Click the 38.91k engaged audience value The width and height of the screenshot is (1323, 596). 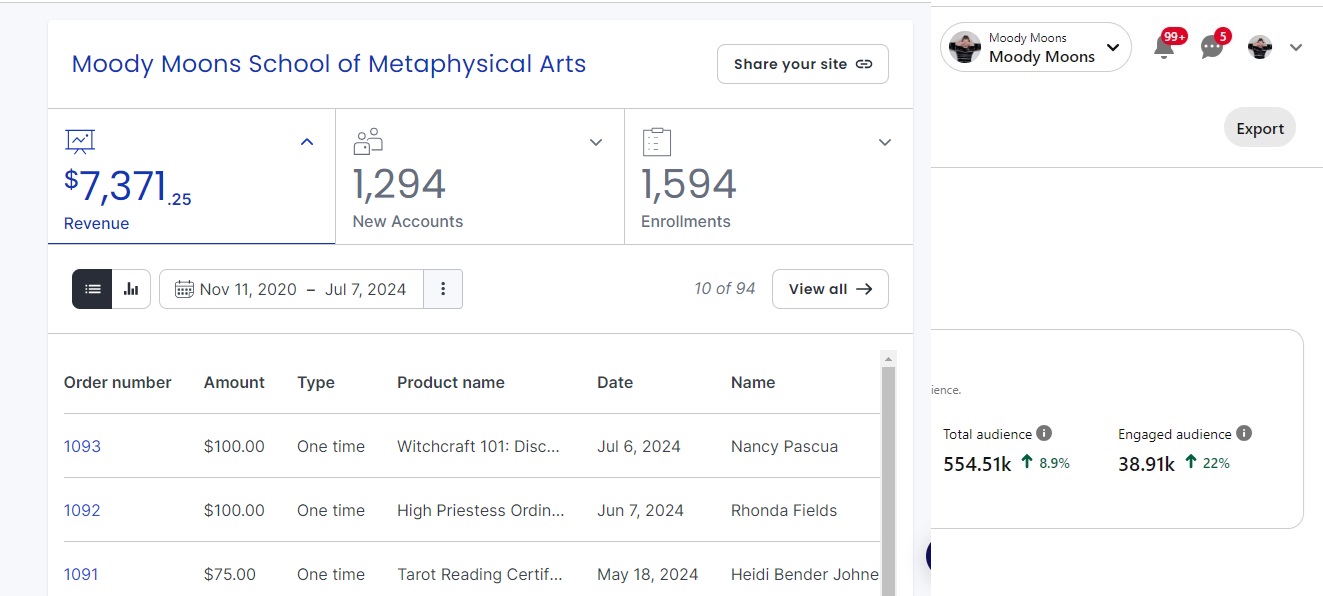click(1146, 464)
